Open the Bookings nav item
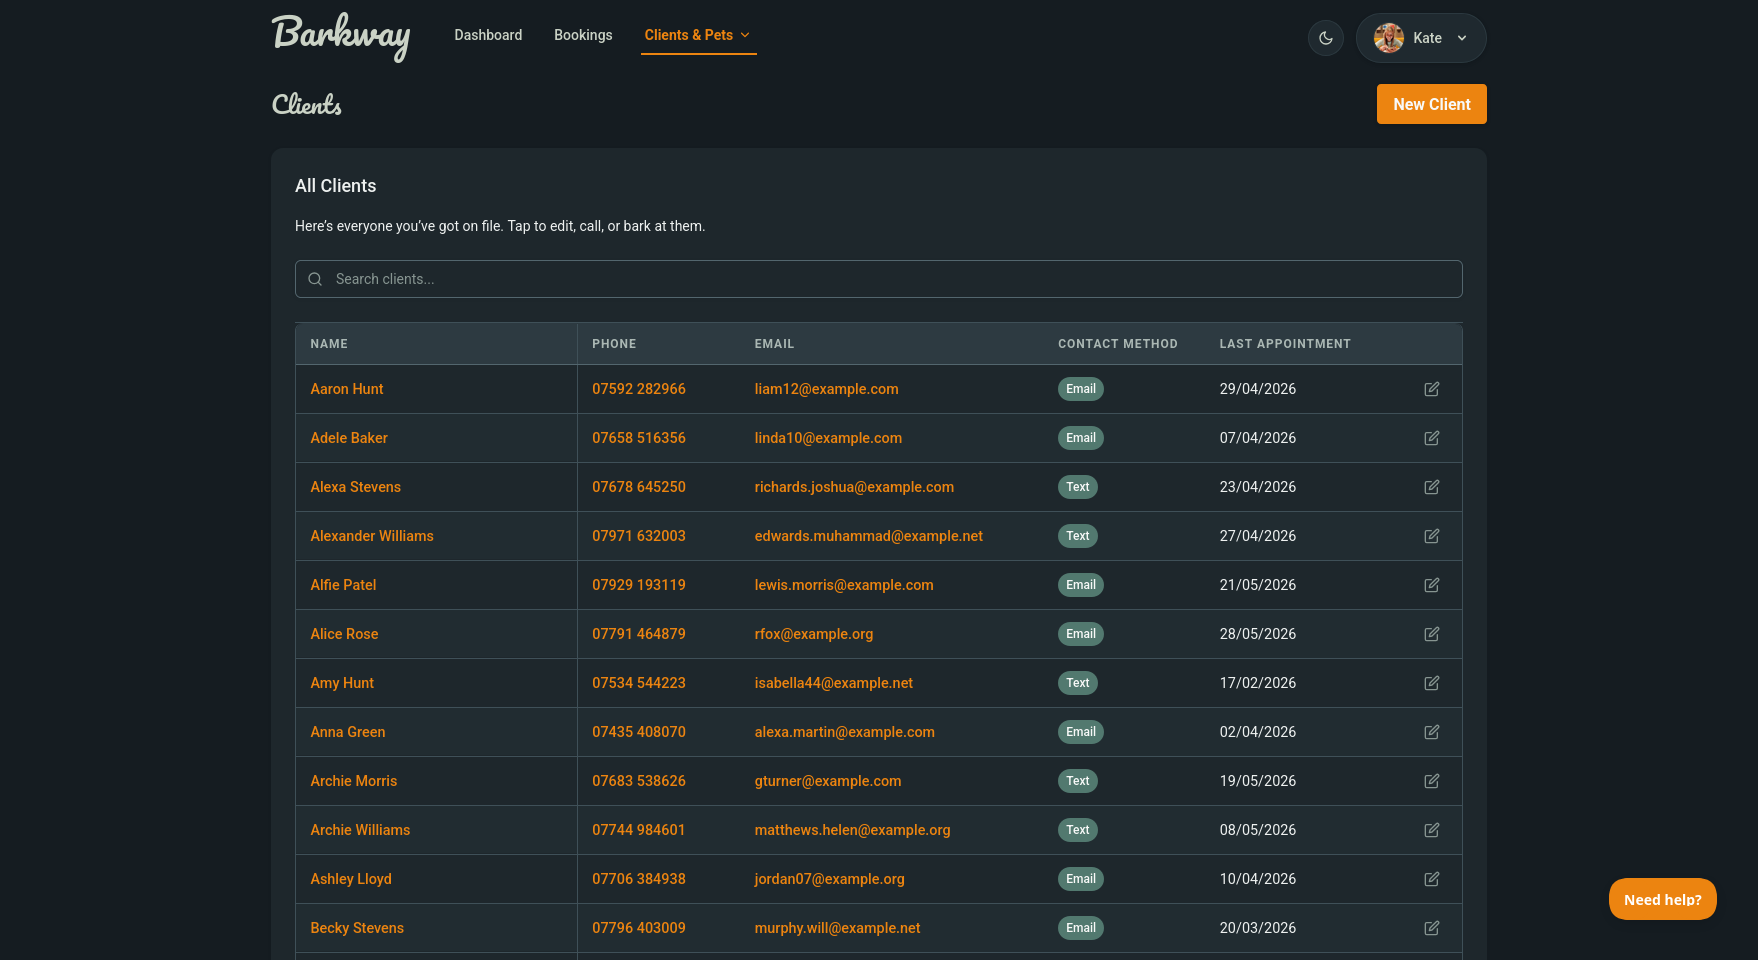Image resolution: width=1758 pixels, height=960 pixels. pos(583,35)
